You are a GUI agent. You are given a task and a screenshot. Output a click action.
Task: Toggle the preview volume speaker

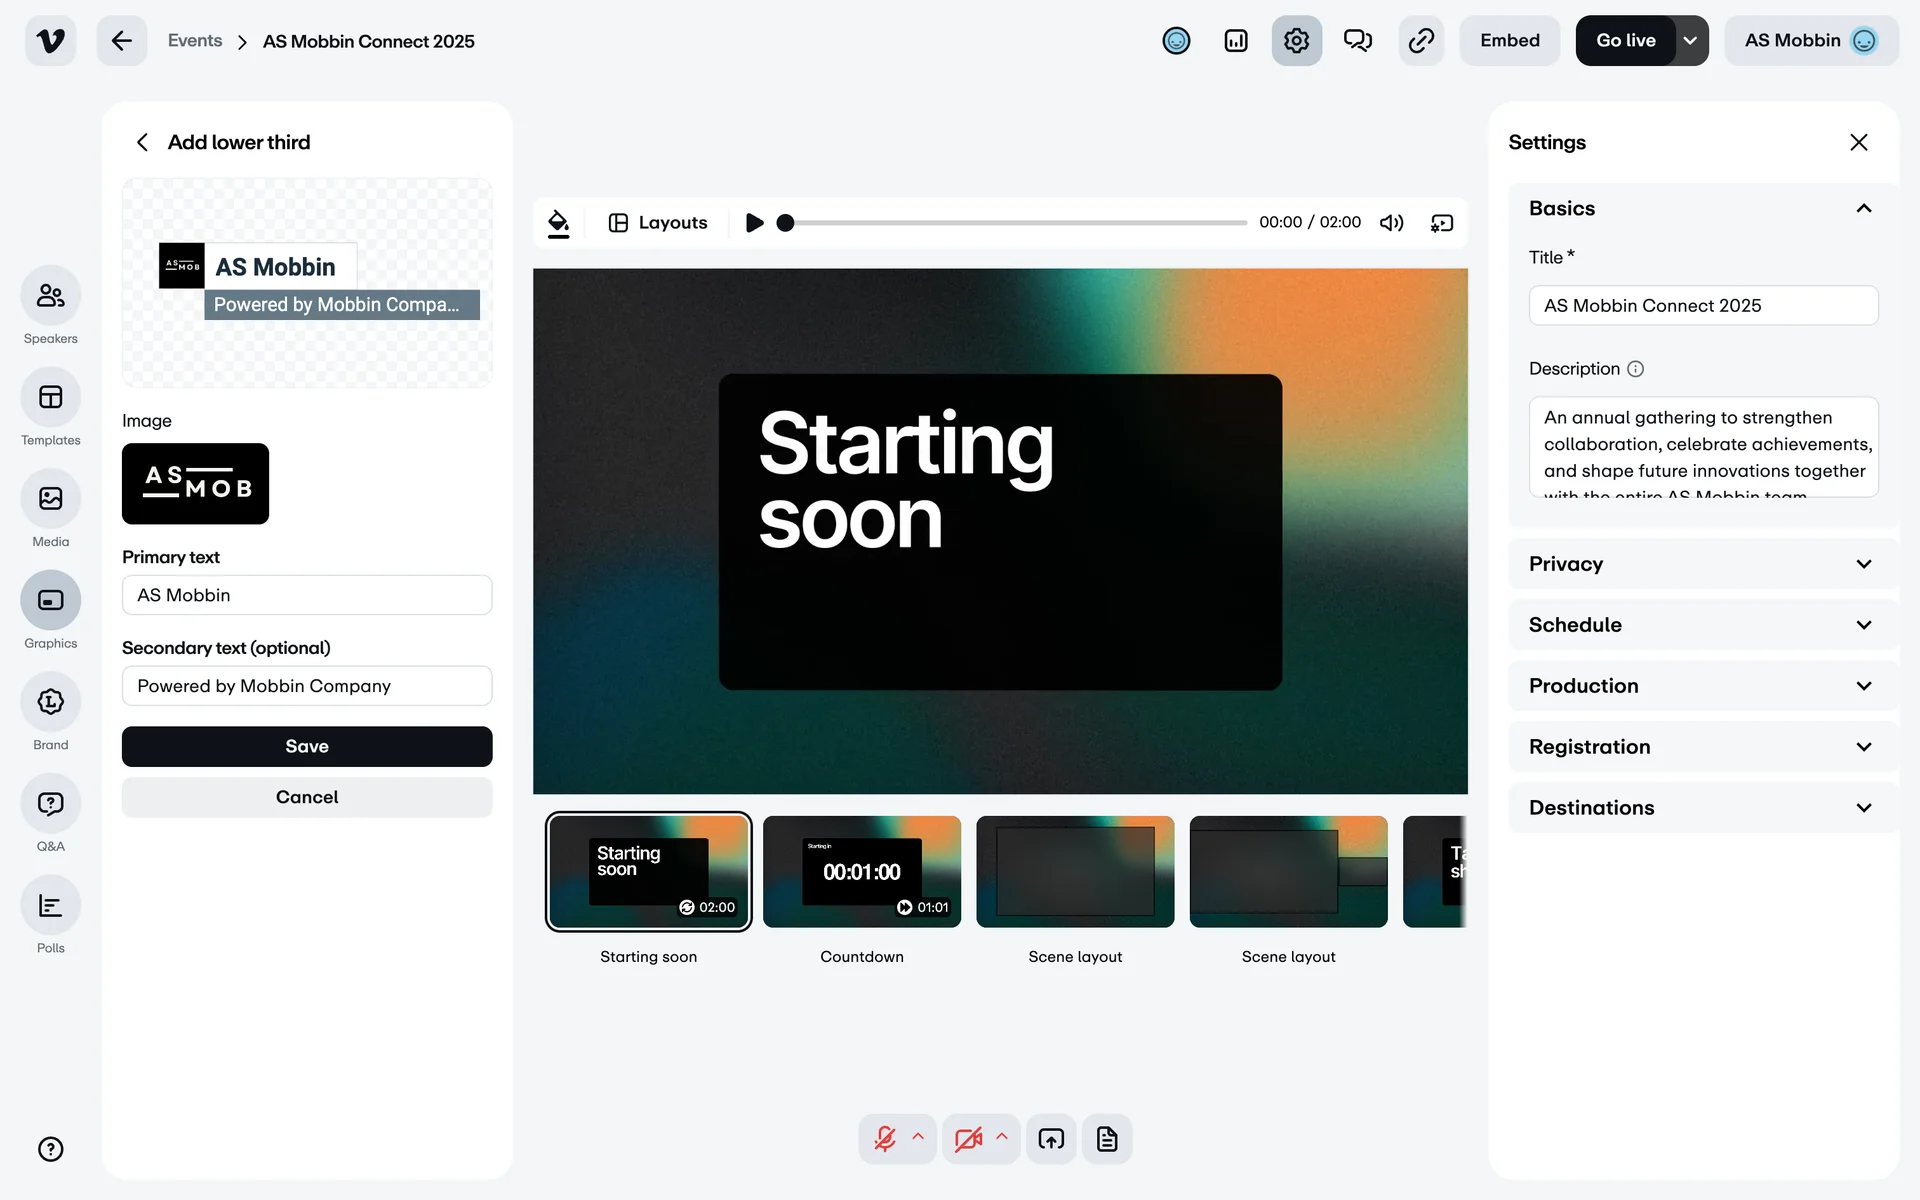pyautogui.click(x=1392, y=223)
